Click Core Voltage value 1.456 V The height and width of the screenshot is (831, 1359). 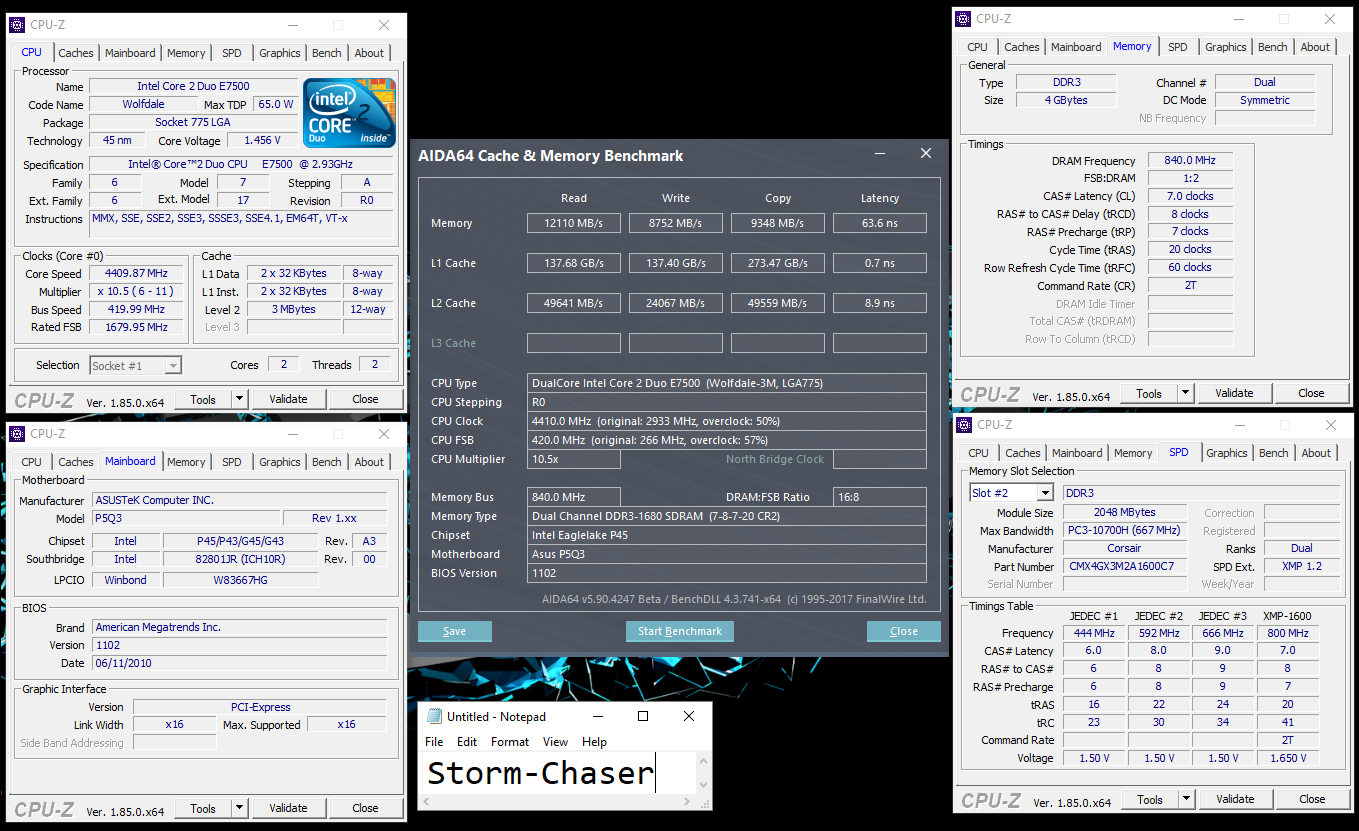[263, 141]
